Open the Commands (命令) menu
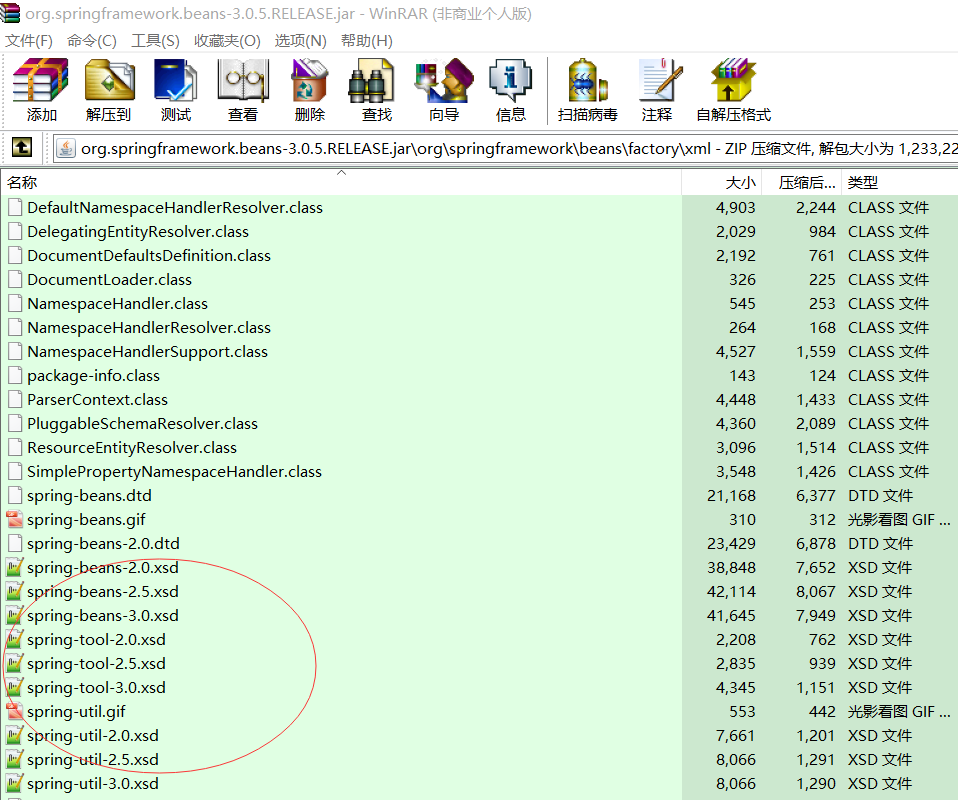This screenshot has height=800, width=958. pyautogui.click(x=92, y=41)
